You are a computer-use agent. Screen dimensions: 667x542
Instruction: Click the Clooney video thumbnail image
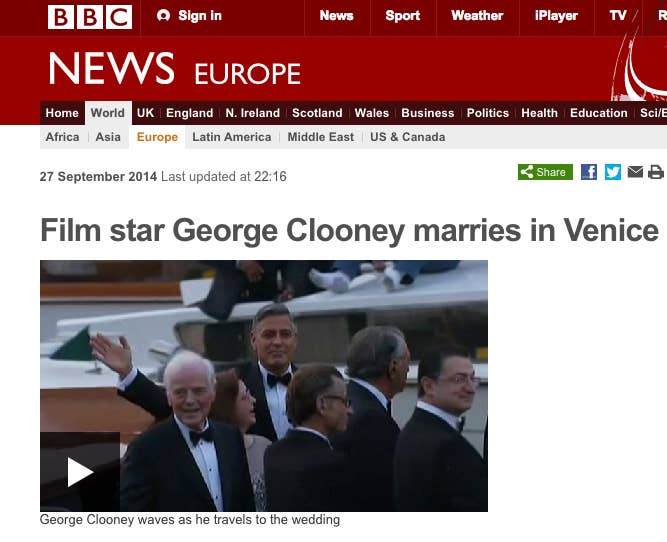(264, 386)
